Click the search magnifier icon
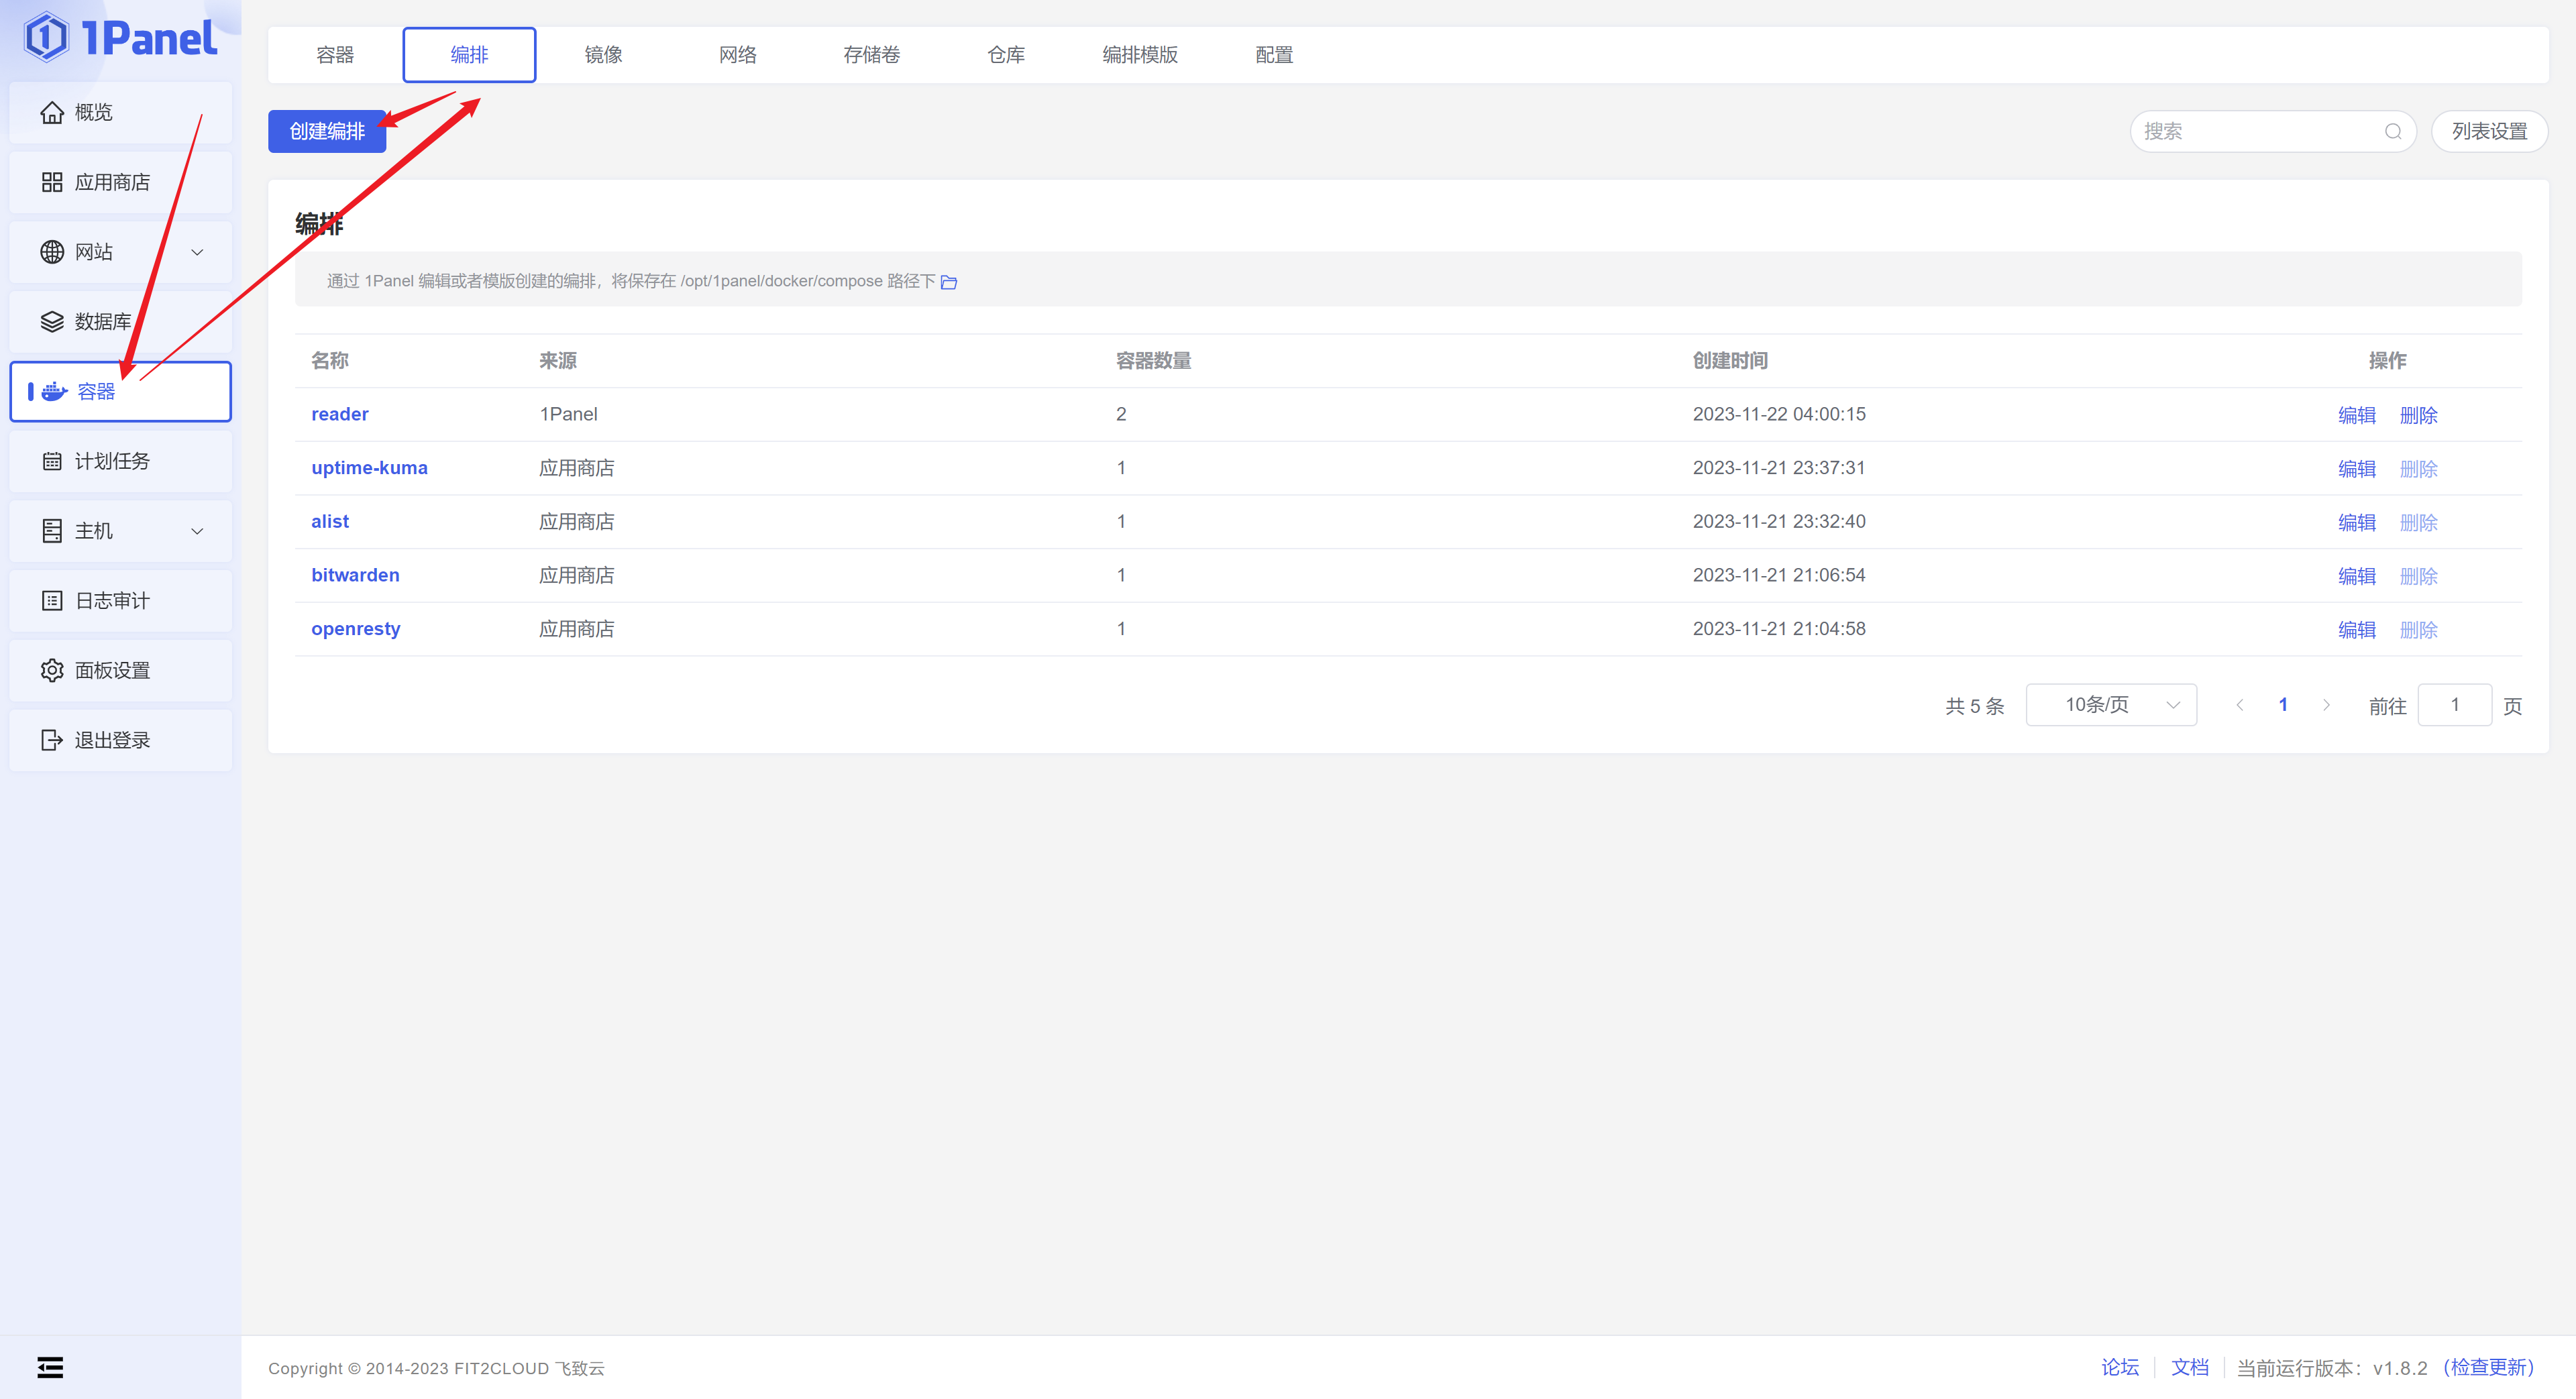The image size is (2576, 1399). click(x=2392, y=132)
